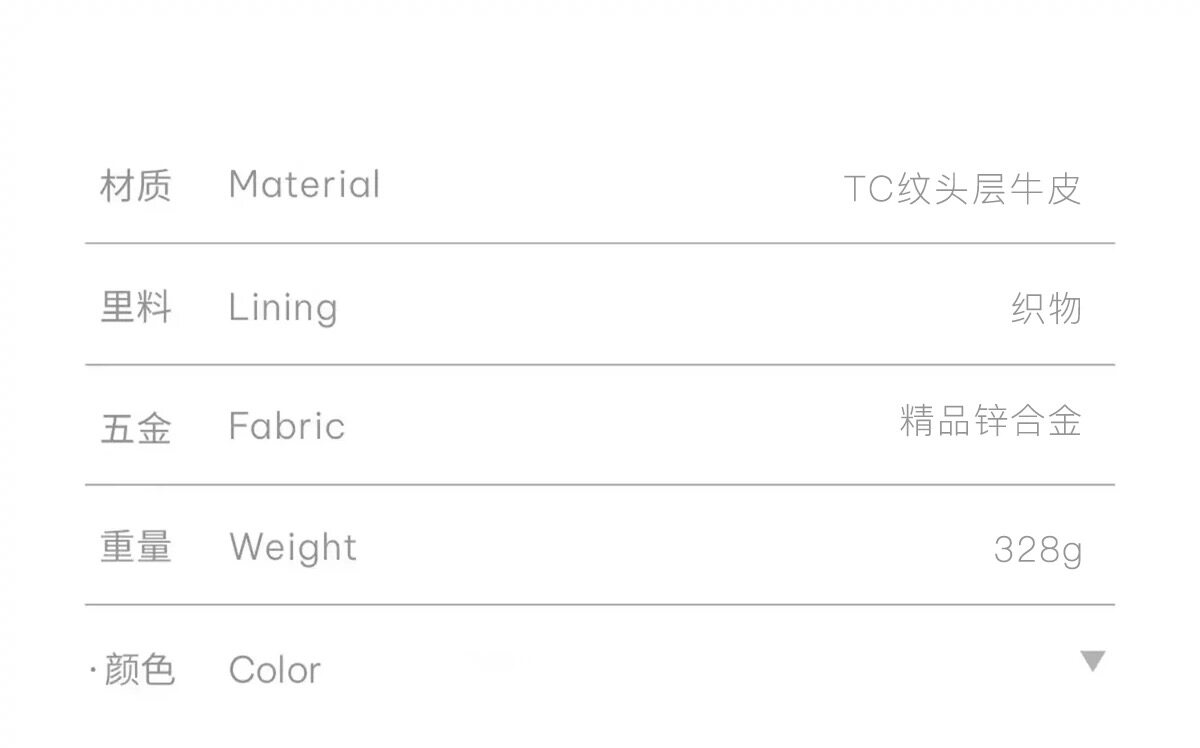Click the bullet dot before 颜色
The image size is (1200, 748).
pos(93,671)
